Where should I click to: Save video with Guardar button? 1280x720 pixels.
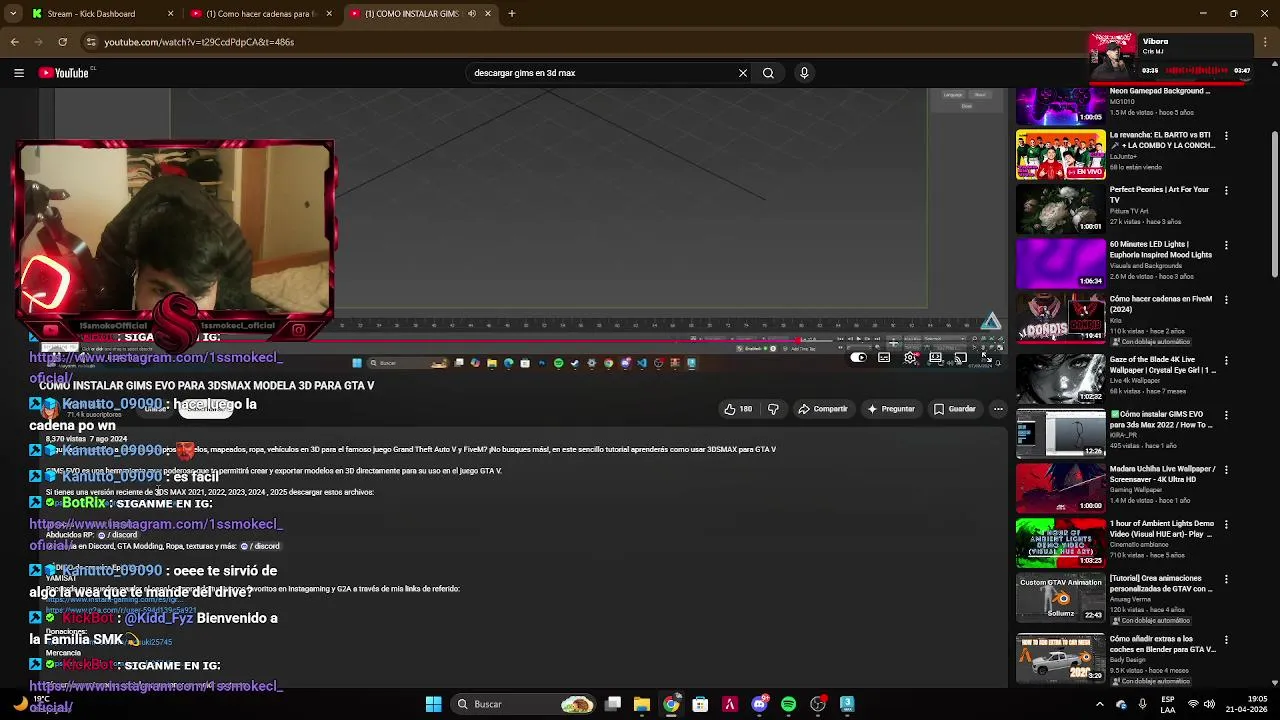pyautogui.click(x=954, y=409)
